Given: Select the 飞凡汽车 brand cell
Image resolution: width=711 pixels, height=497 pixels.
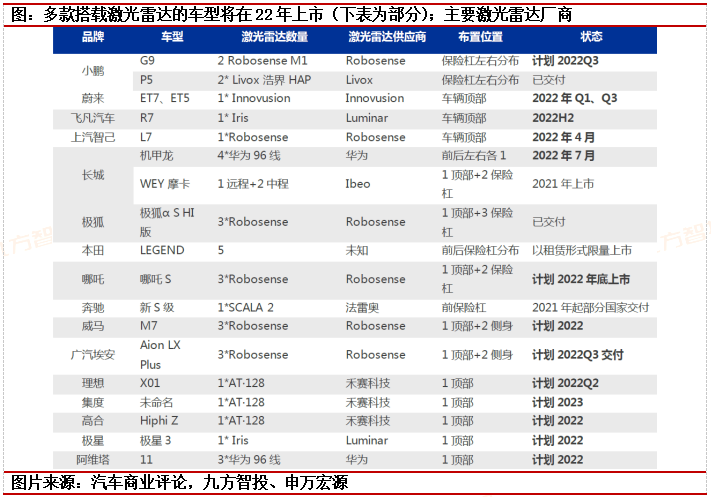Looking at the screenshot, I should pyautogui.click(x=93, y=118).
